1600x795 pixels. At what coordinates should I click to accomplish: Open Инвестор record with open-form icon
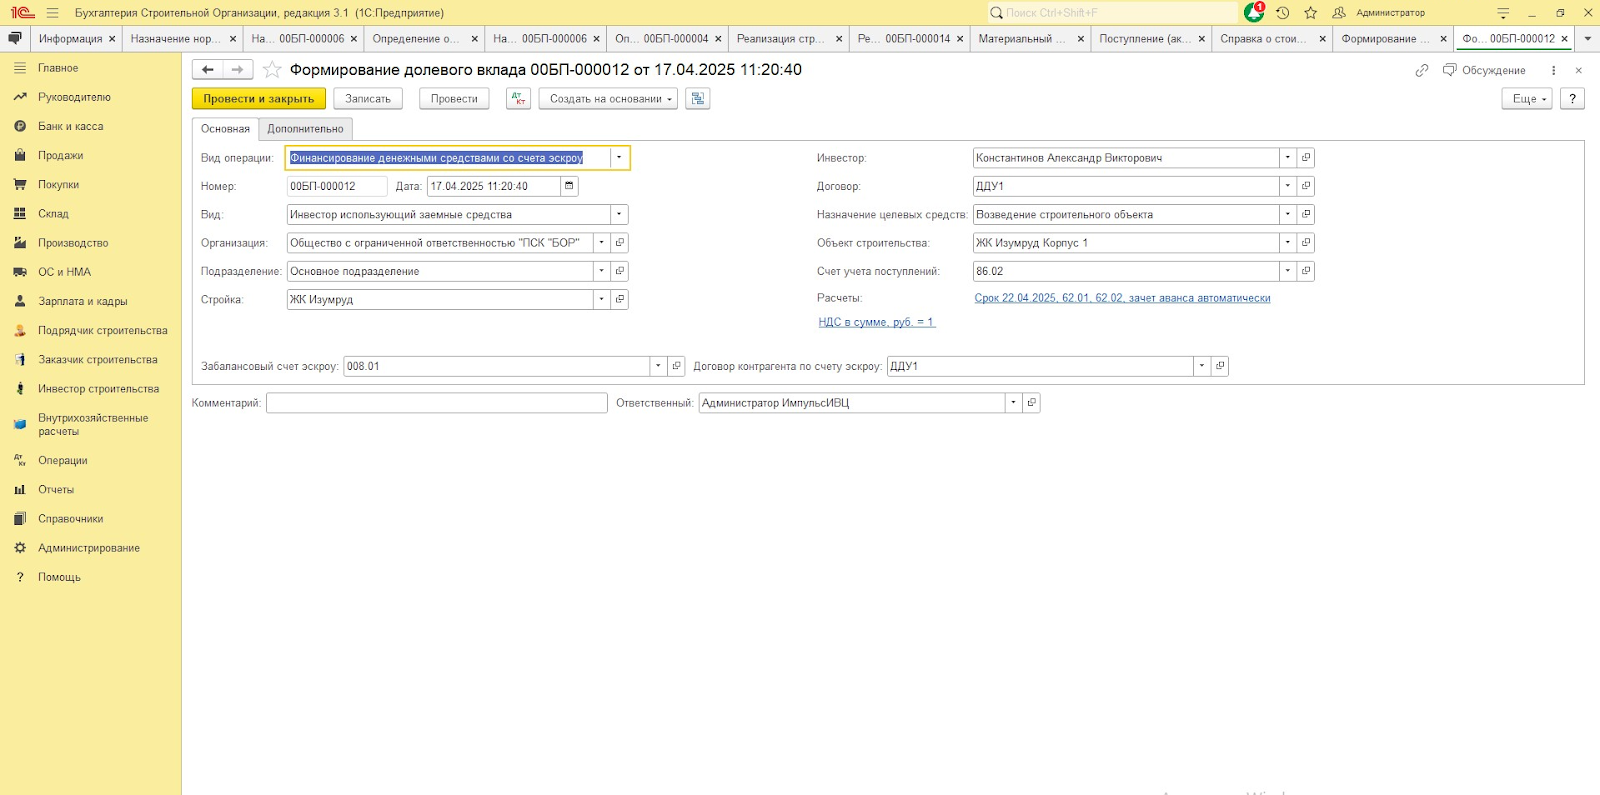(1306, 158)
